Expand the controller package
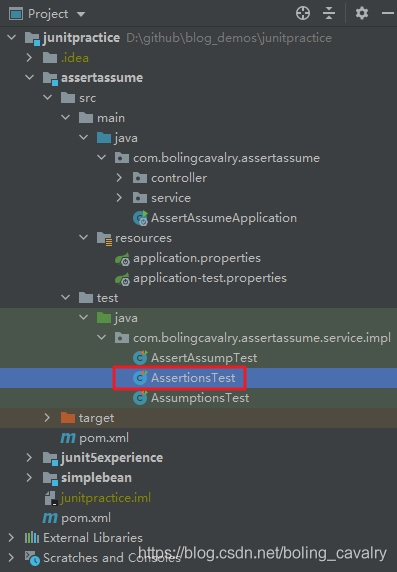This screenshot has width=397, height=572. click(119, 178)
